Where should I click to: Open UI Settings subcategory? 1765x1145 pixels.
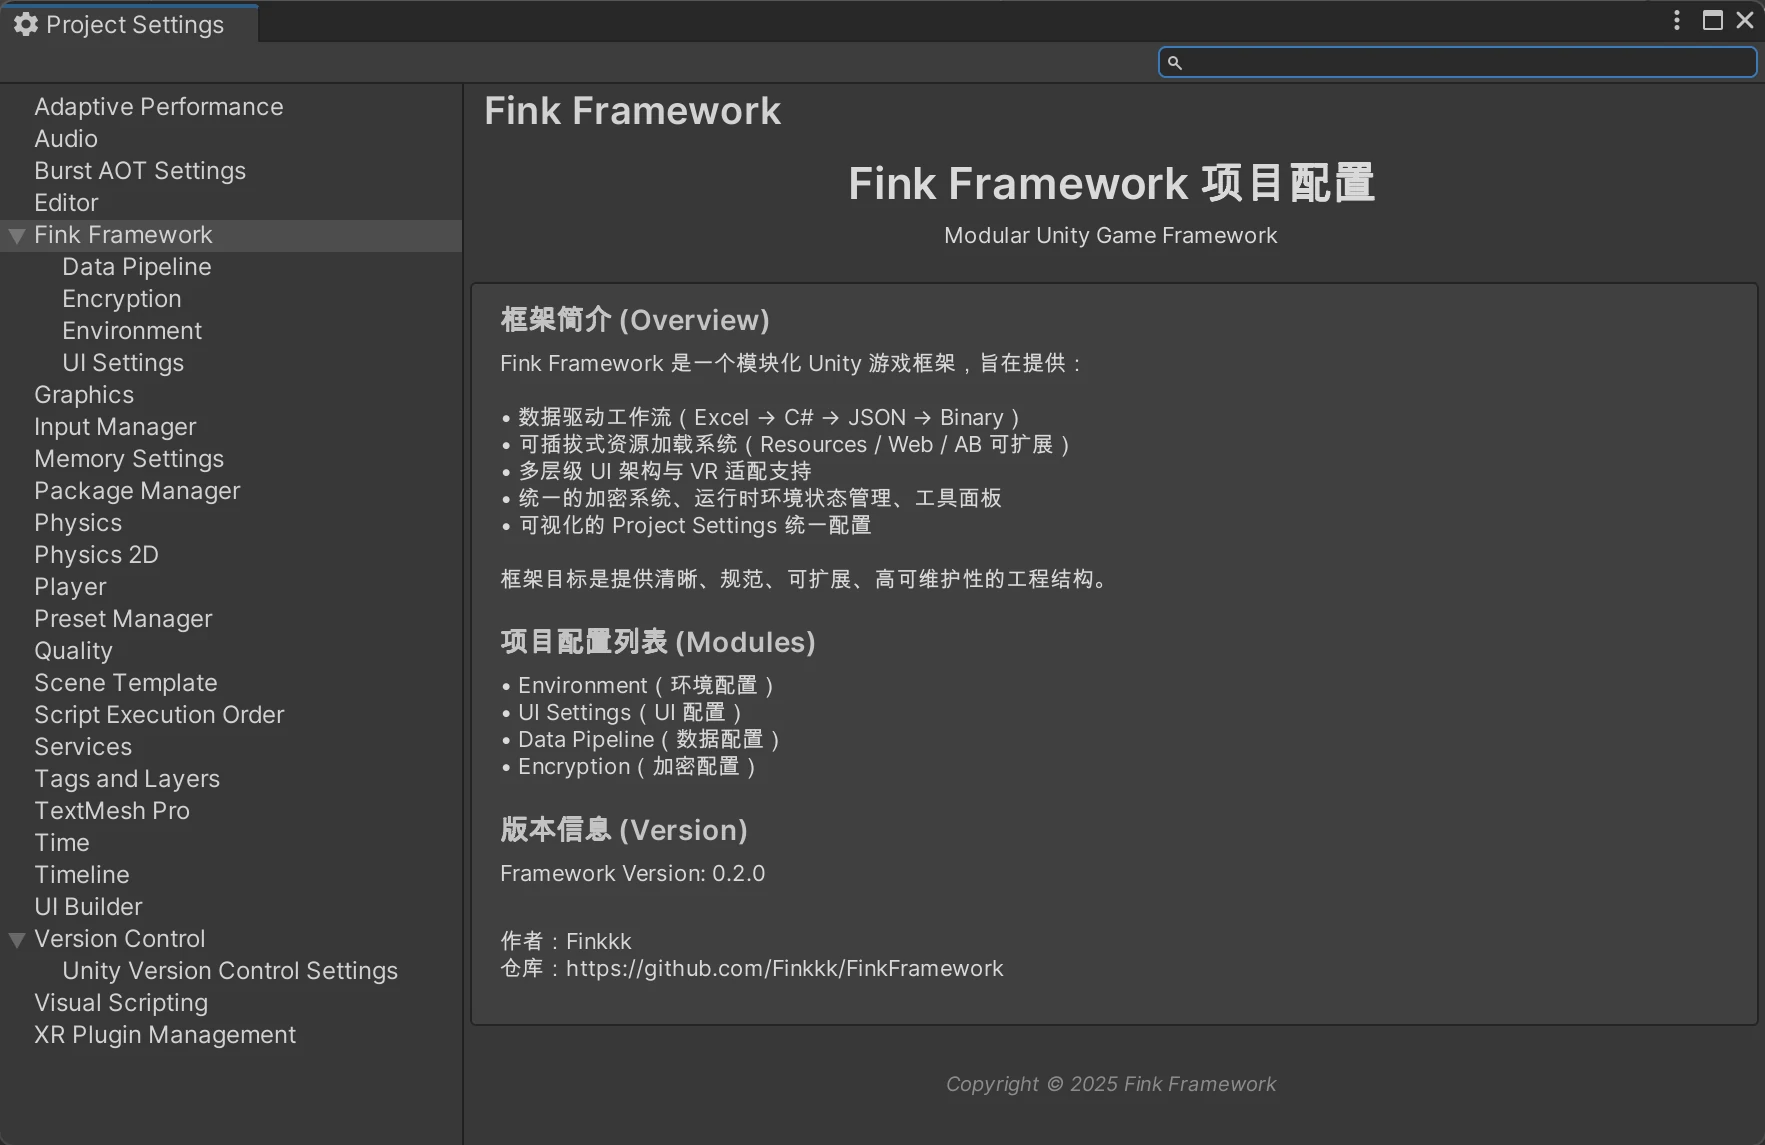pyautogui.click(x=122, y=363)
